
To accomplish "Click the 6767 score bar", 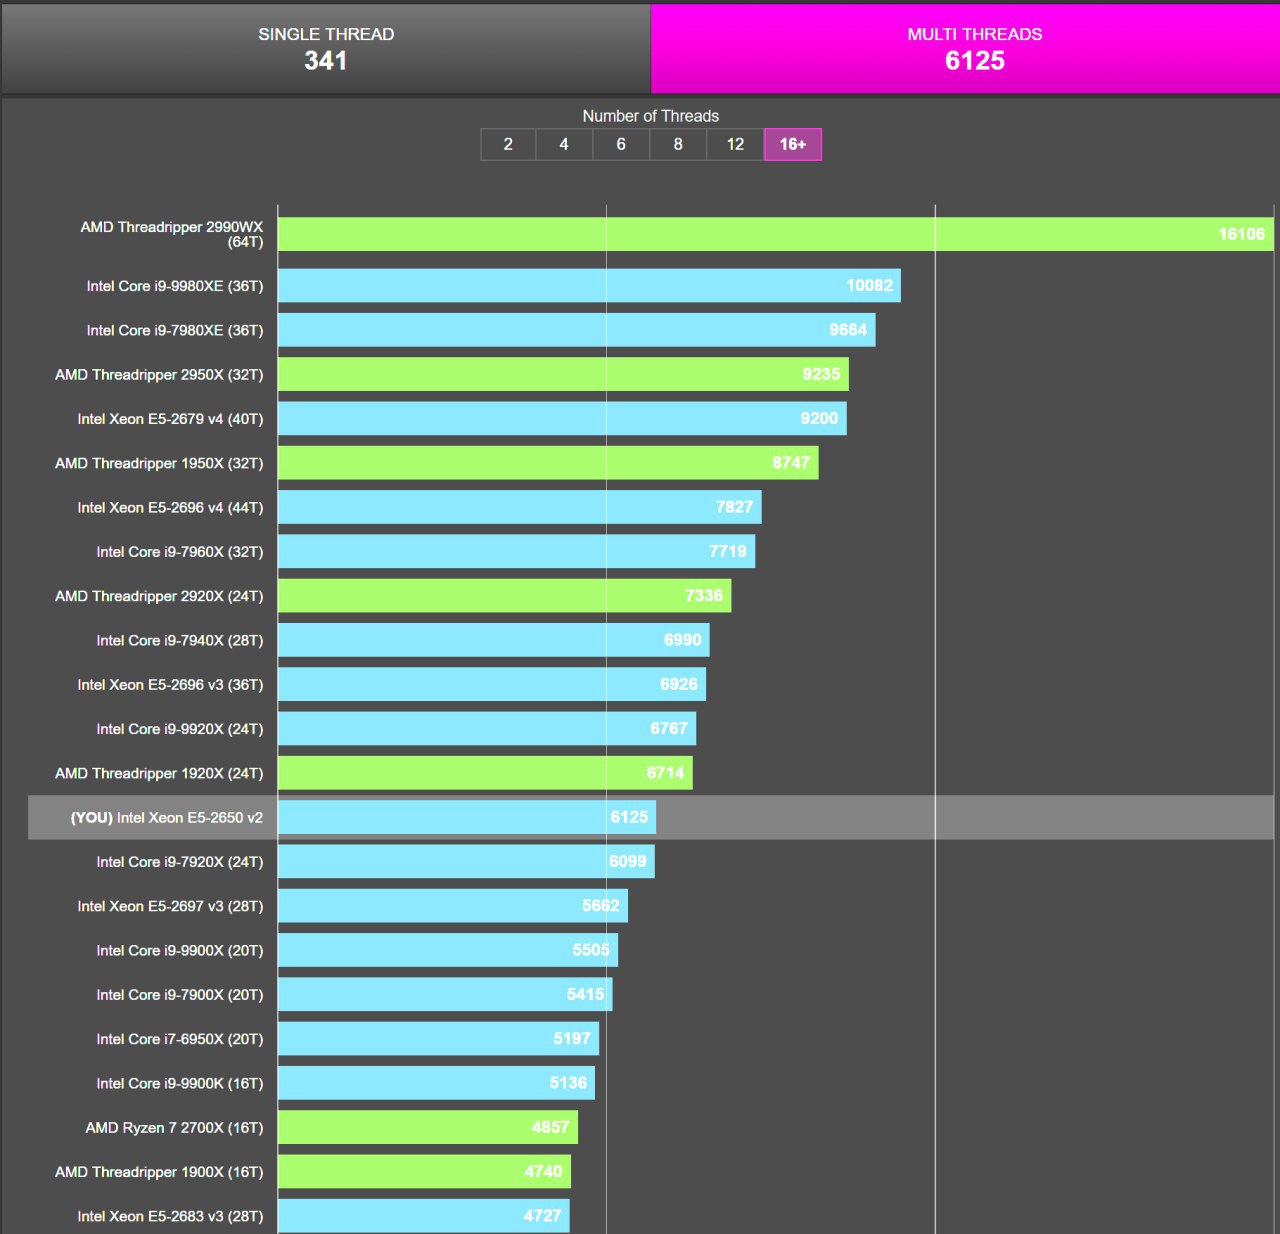I will [x=487, y=728].
